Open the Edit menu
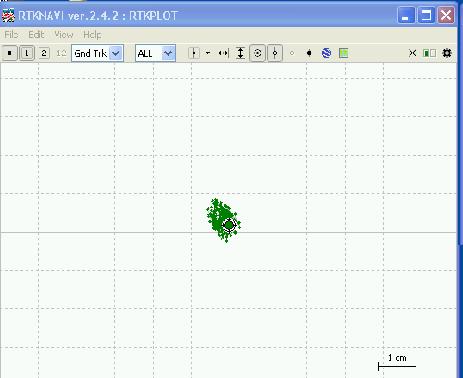The height and width of the screenshot is (378, 463). tap(36, 35)
